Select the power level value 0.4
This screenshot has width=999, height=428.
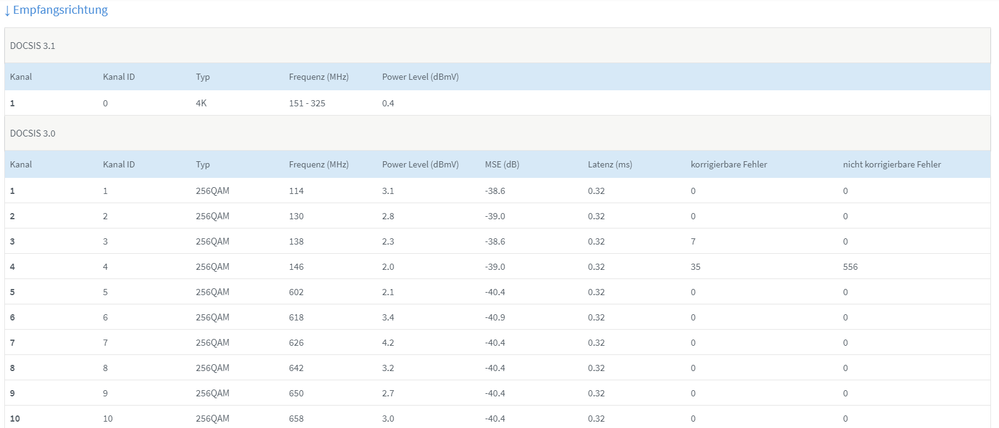click(388, 103)
